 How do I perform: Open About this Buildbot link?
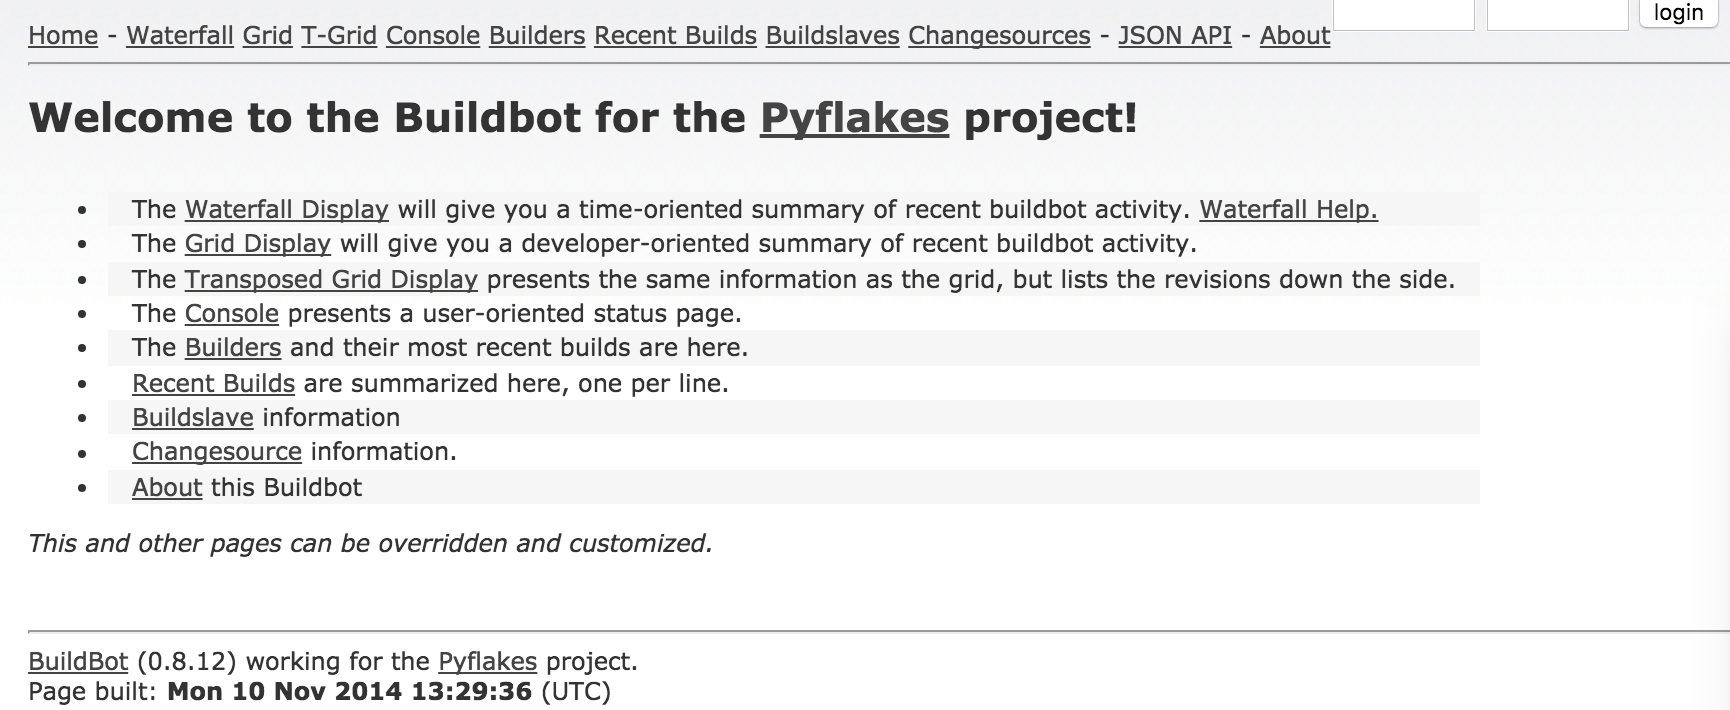pos(166,487)
